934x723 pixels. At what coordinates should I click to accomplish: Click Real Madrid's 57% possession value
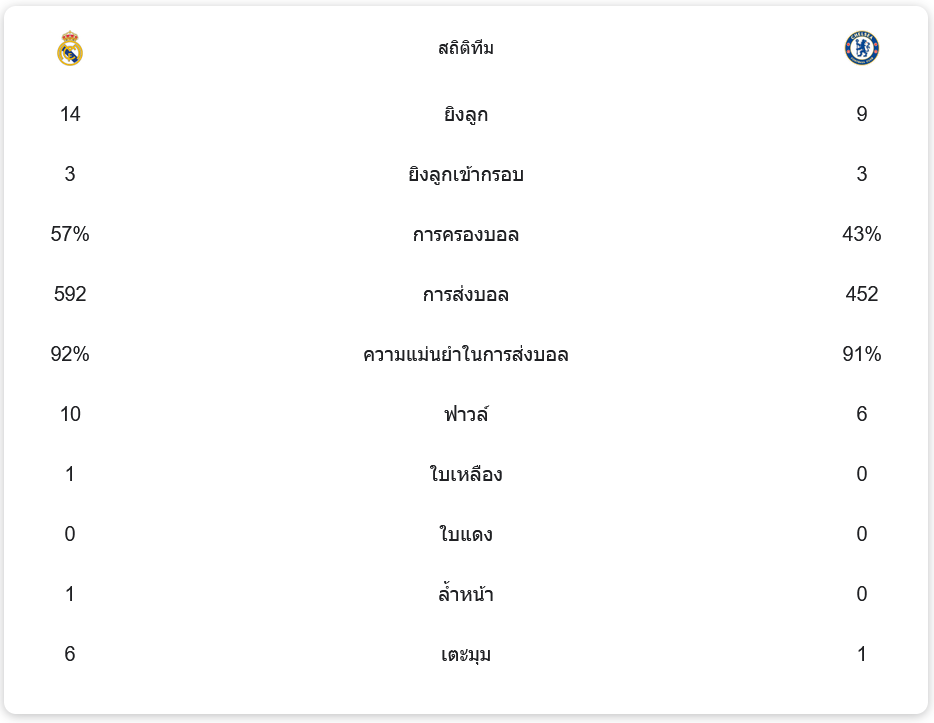(x=70, y=234)
